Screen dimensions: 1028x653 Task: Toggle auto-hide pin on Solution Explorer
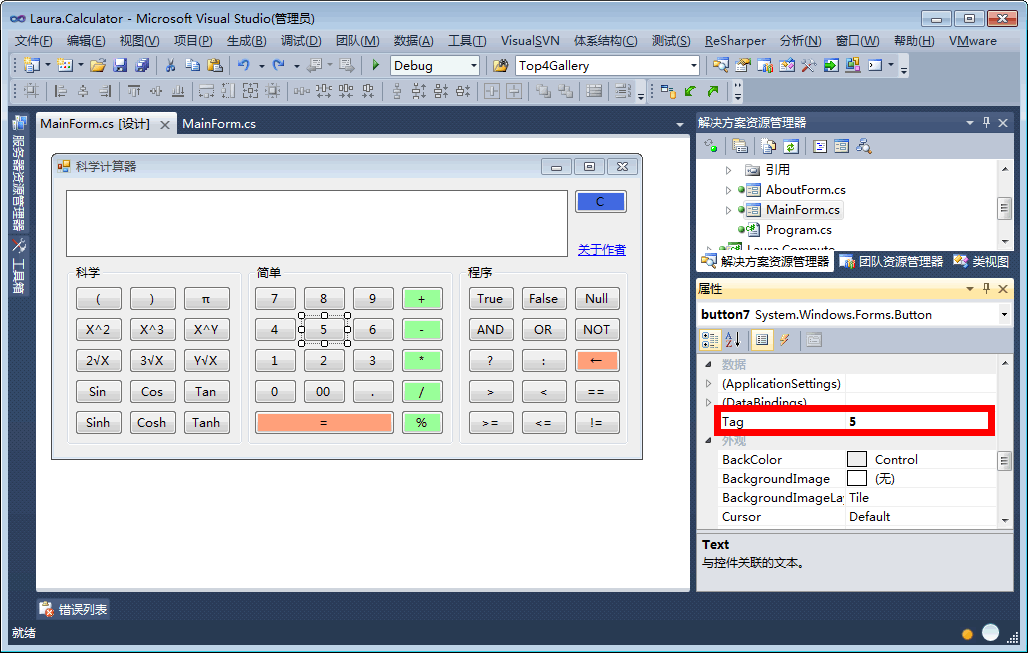pyautogui.click(x=986, y=123)
